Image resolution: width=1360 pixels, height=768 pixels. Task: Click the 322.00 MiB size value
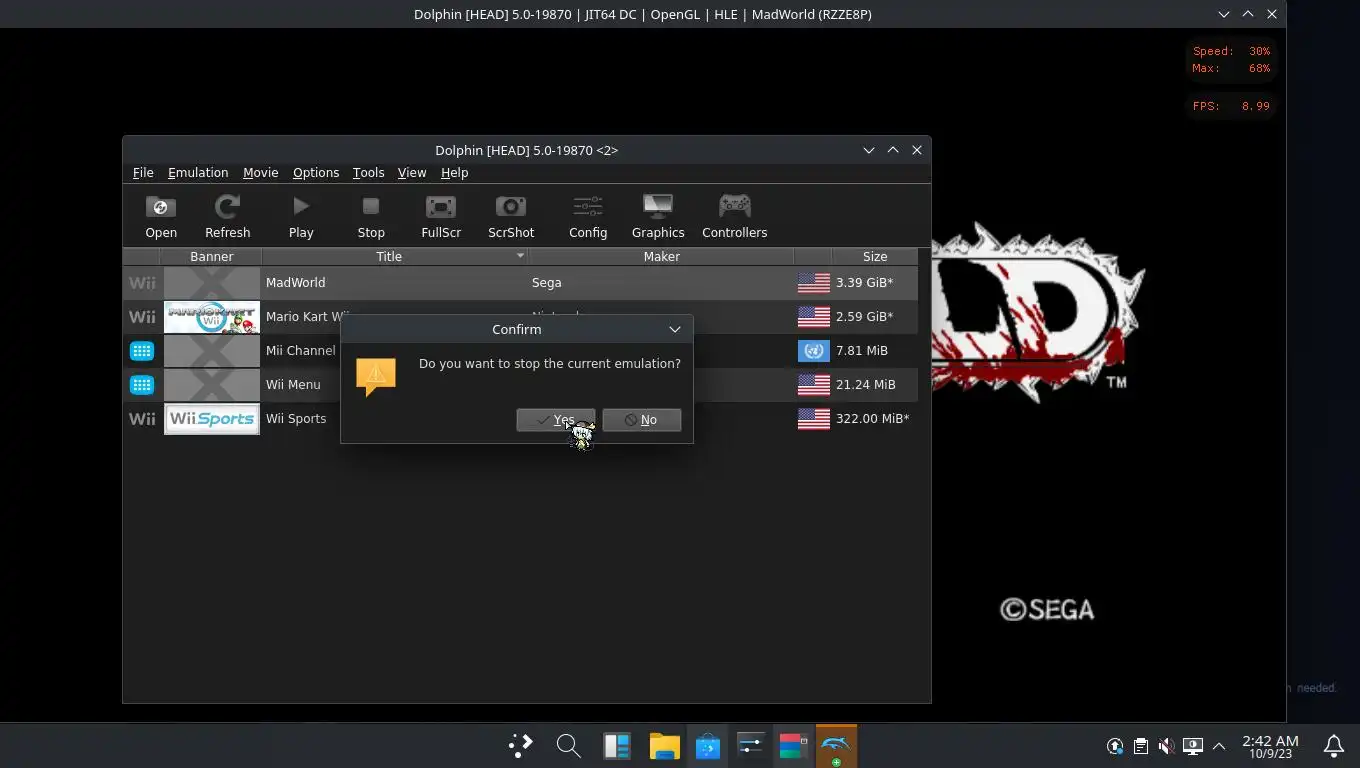pos(873,419)
